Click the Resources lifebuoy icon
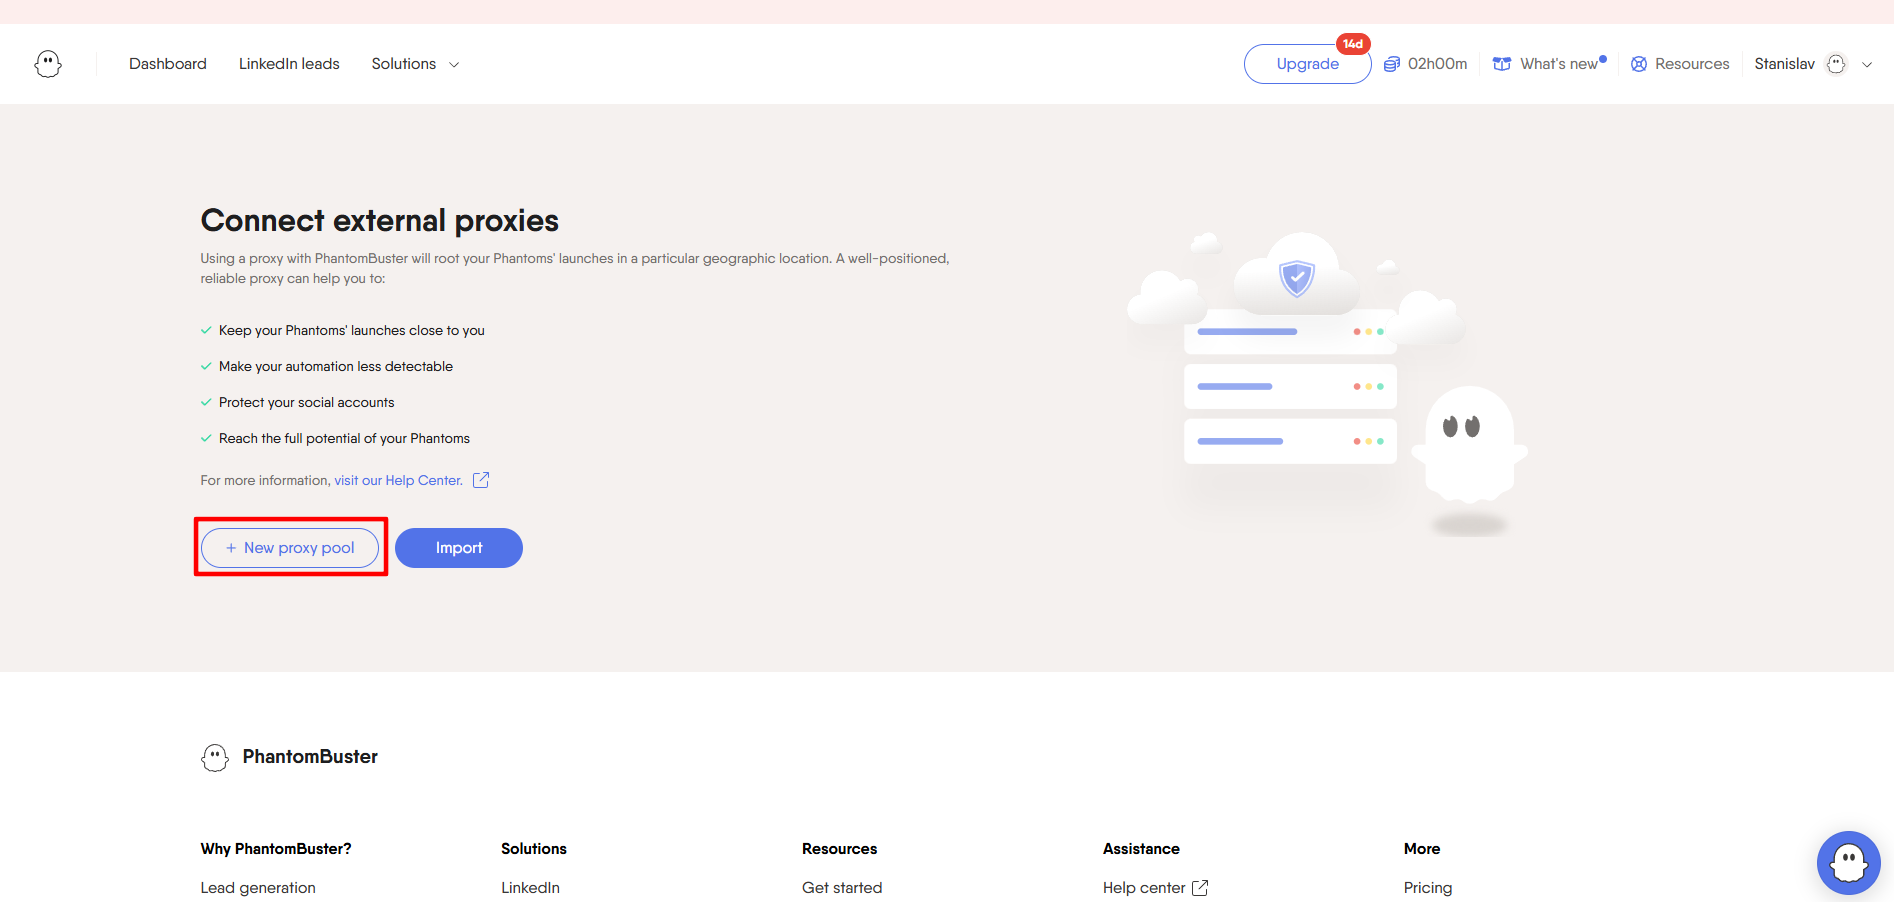1894x902 pixels. (1638, 64)
